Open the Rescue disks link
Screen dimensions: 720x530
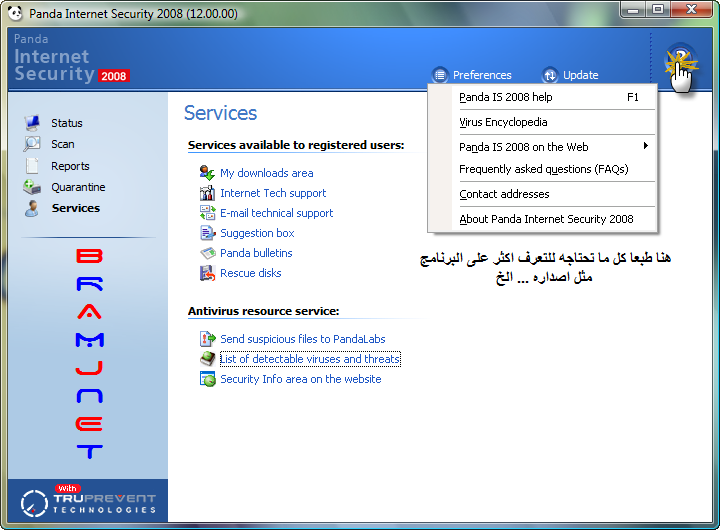[251, 273]
